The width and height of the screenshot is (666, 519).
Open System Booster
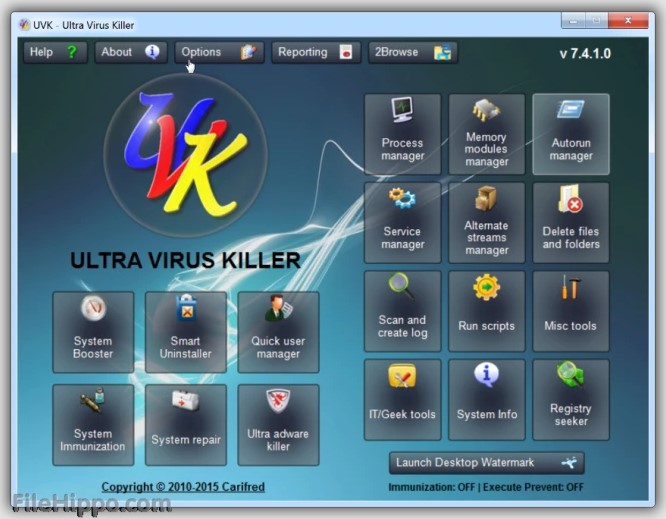(x=93, y=332)
